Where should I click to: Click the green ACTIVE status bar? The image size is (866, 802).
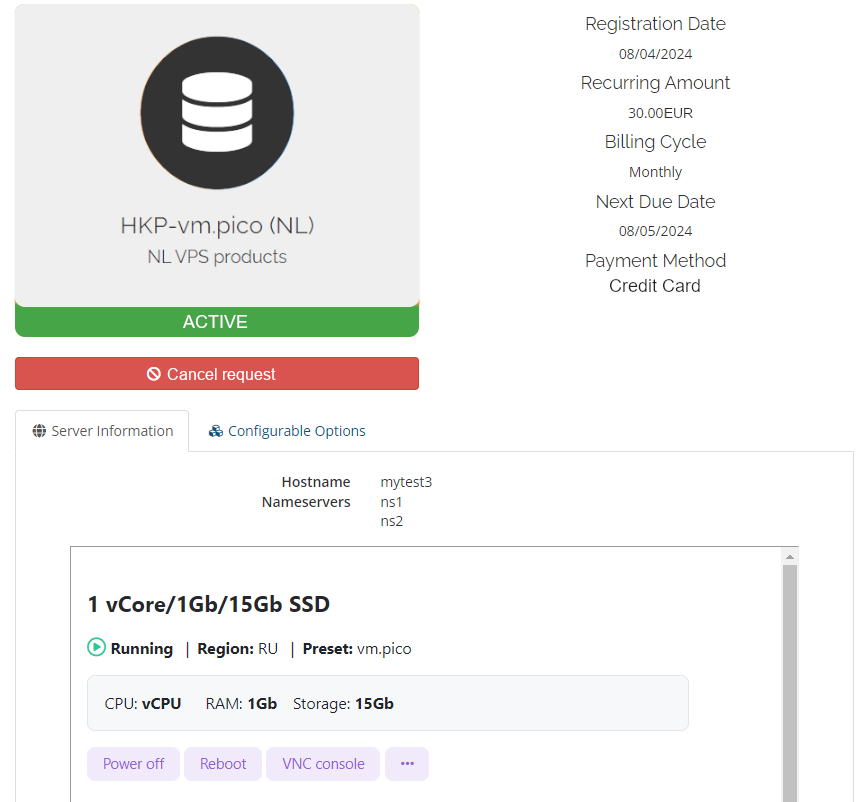(217, 322)
